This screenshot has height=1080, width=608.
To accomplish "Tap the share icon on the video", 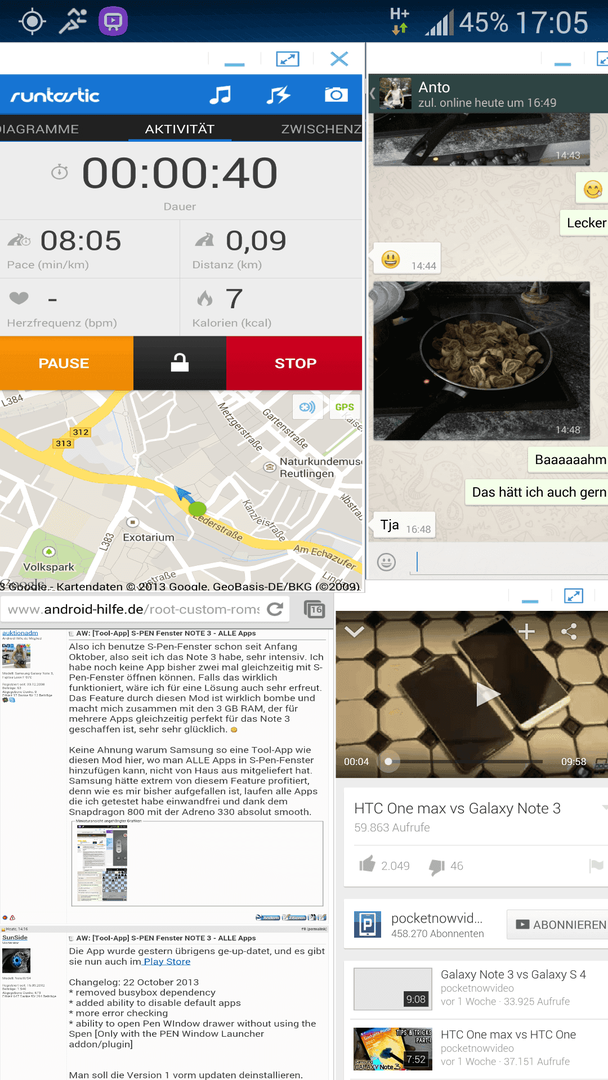I will point(569,632).
